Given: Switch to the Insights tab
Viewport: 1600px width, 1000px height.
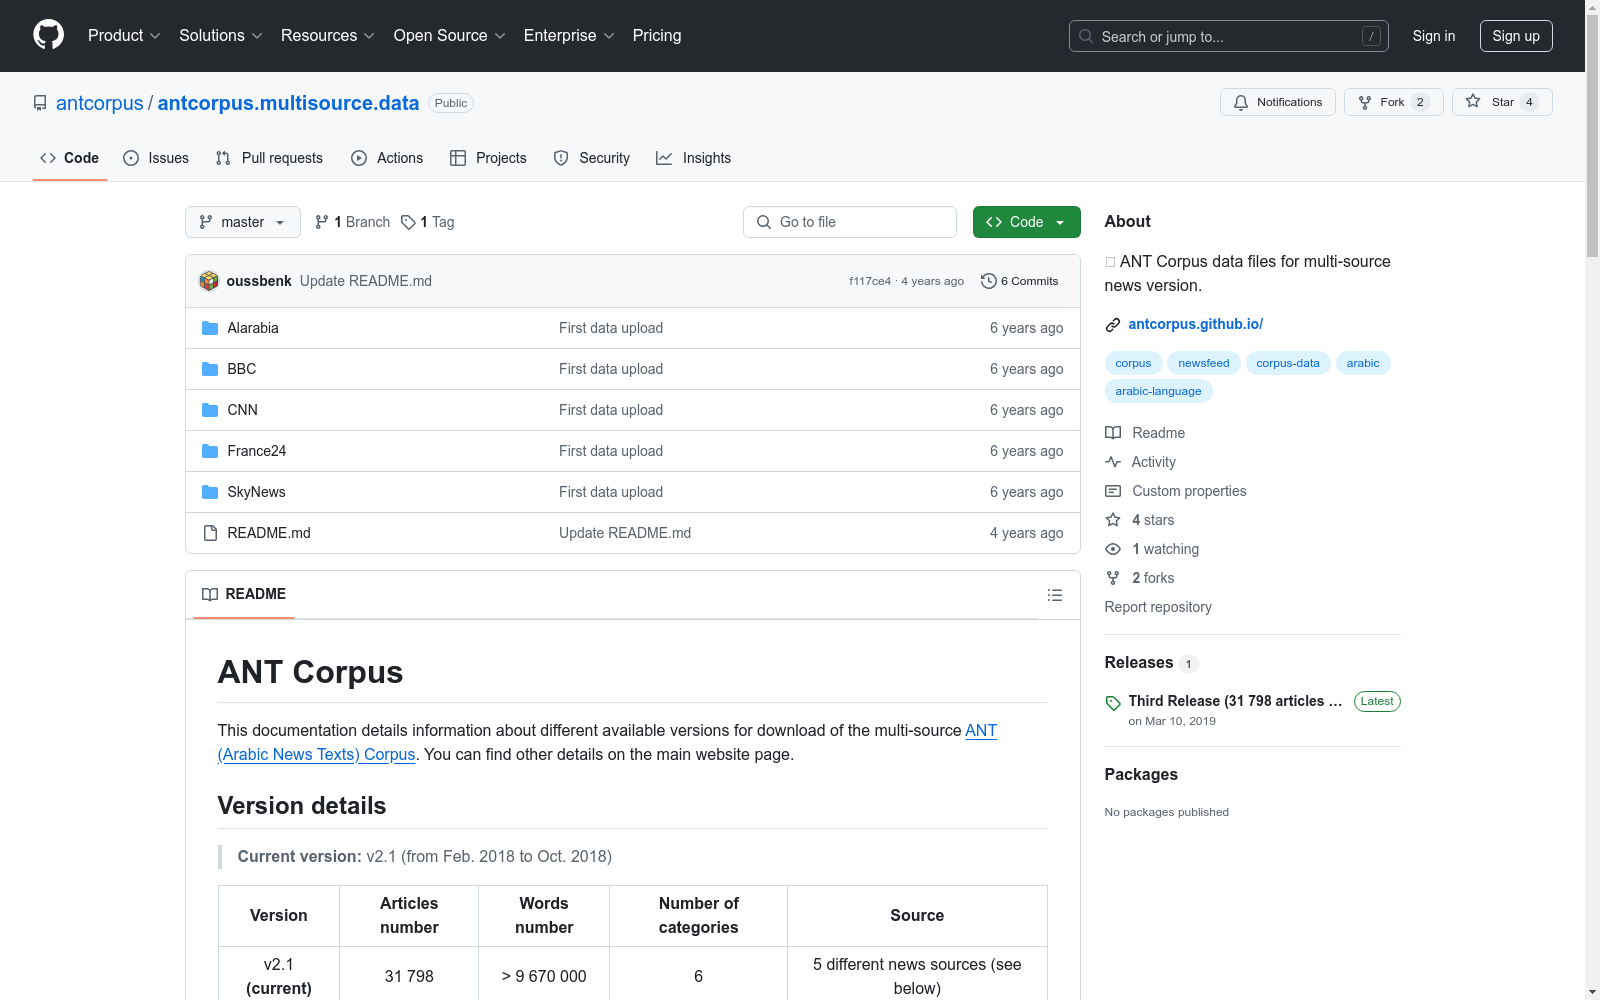Looking at the screenshot, I should tap(694, 158).
